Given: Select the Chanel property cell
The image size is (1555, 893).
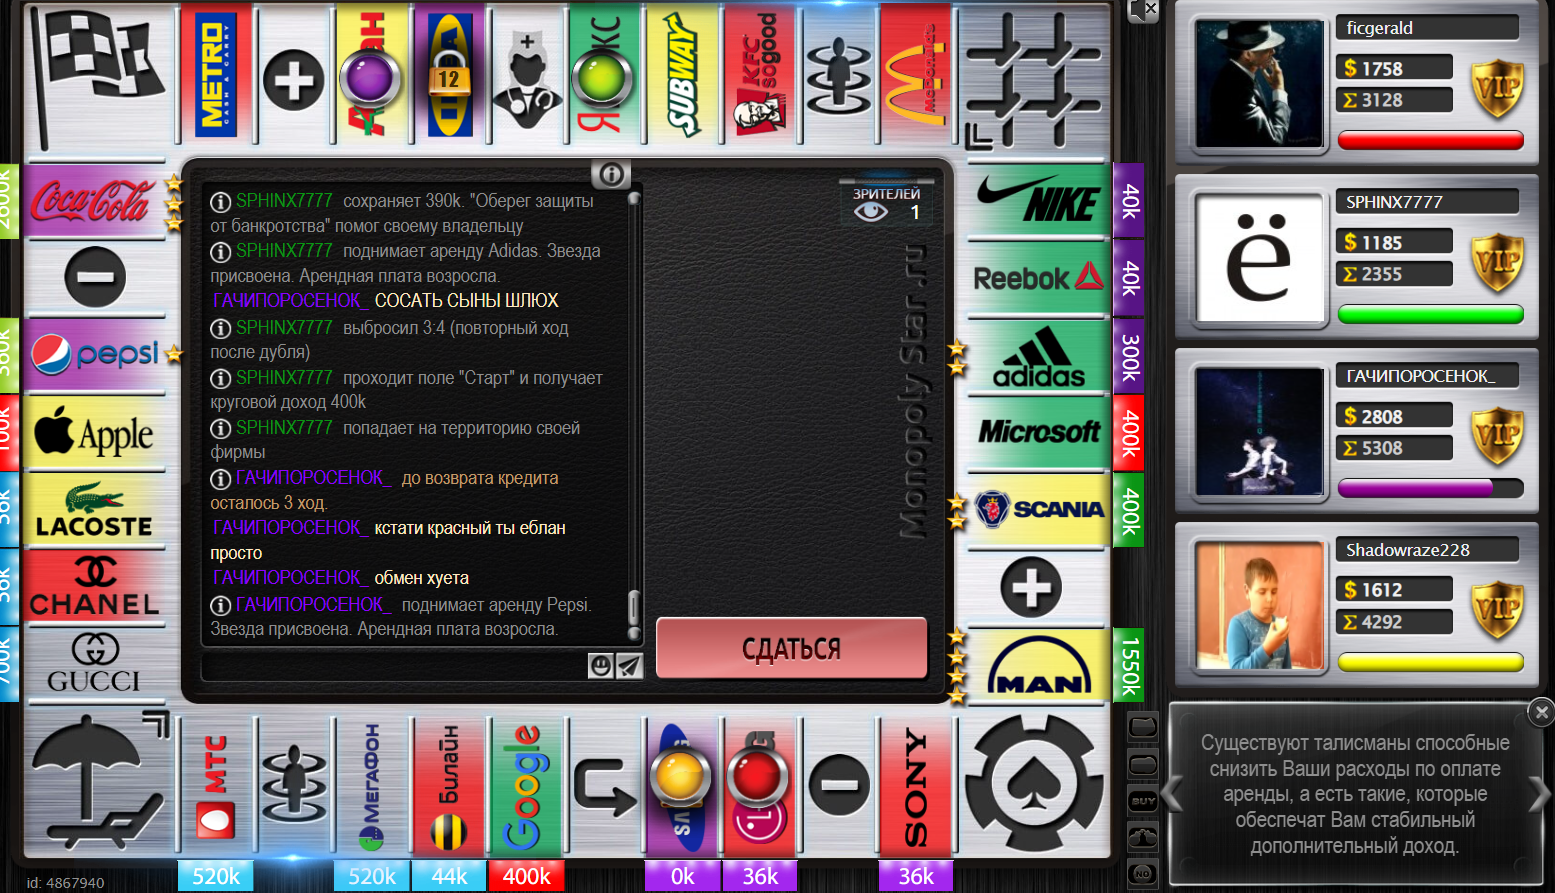Looking at the screenshot, I should [x=94, y=587].
